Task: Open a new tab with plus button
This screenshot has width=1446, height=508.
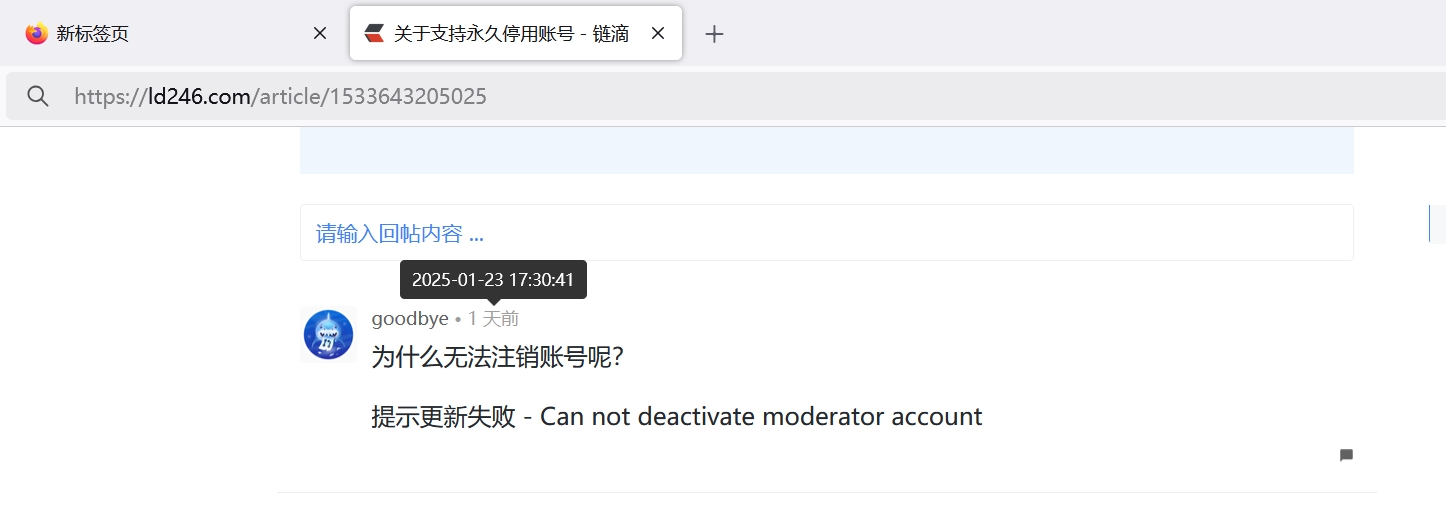Action: [x=713, y=34]
